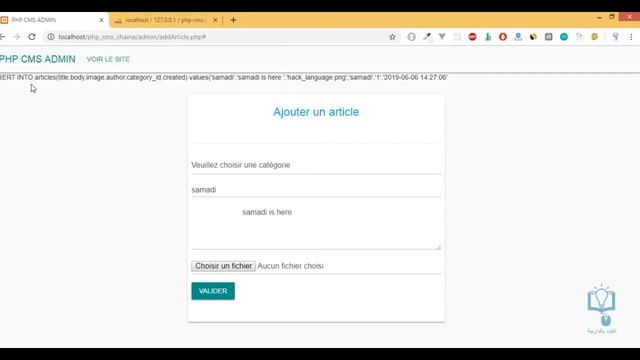Click the black and yellow circle extension

533,37
